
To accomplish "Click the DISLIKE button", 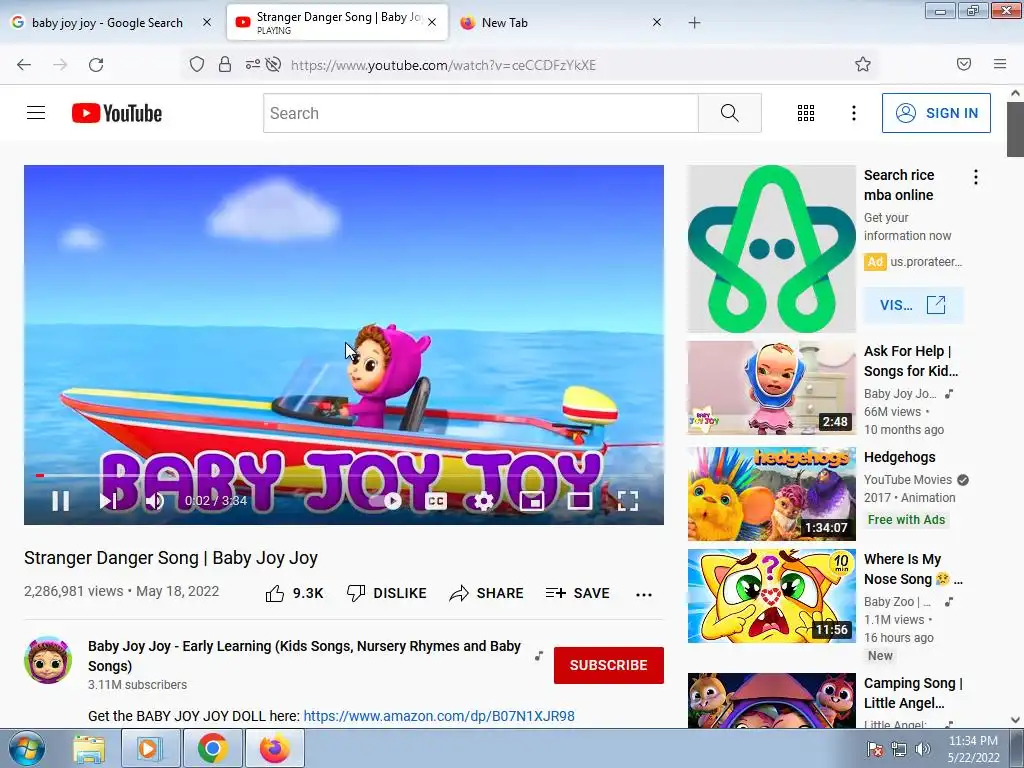I will click(x=386, y=593).
